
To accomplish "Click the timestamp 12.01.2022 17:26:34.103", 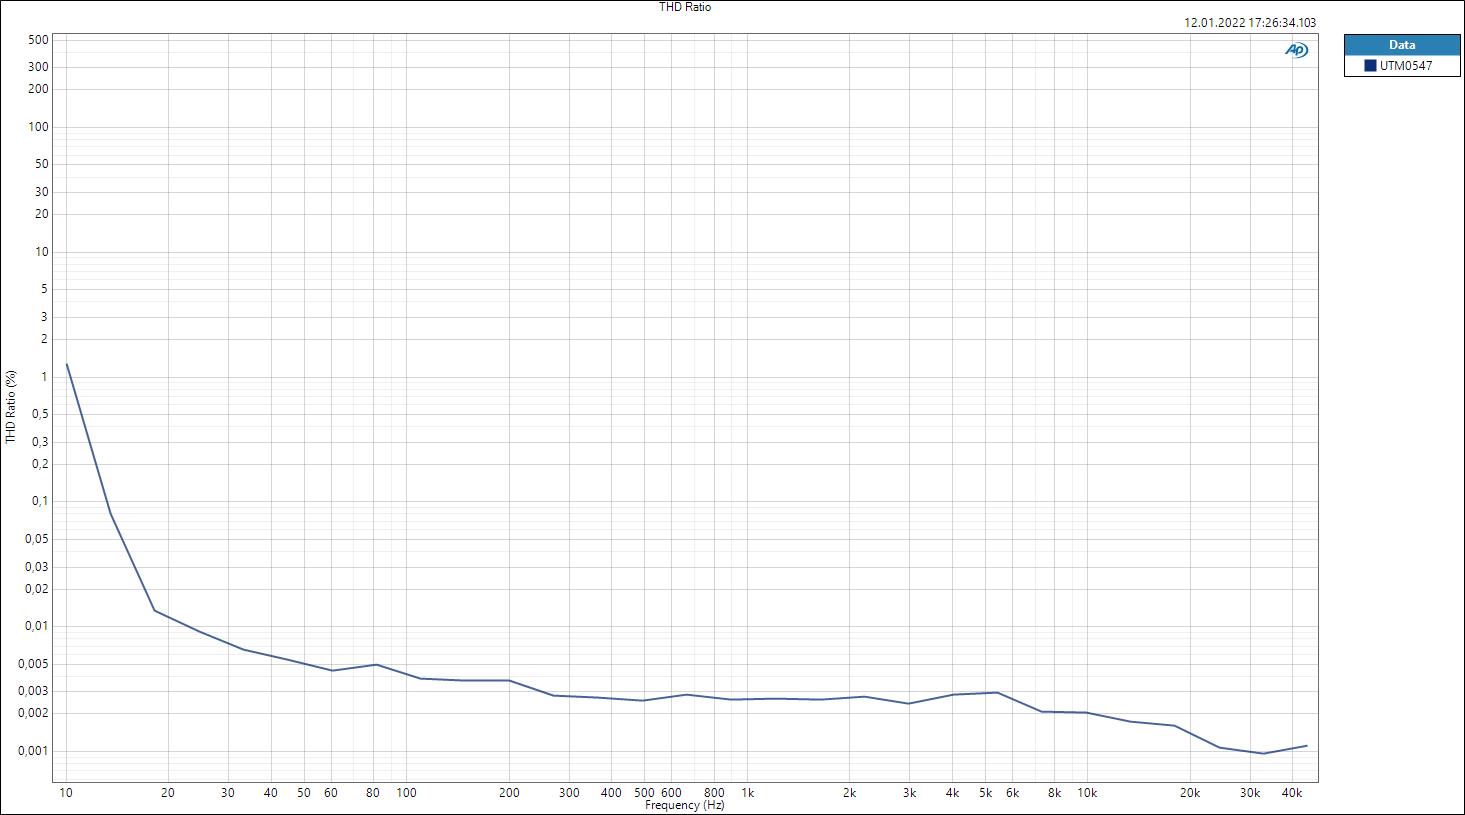I will click(1249, 22).
